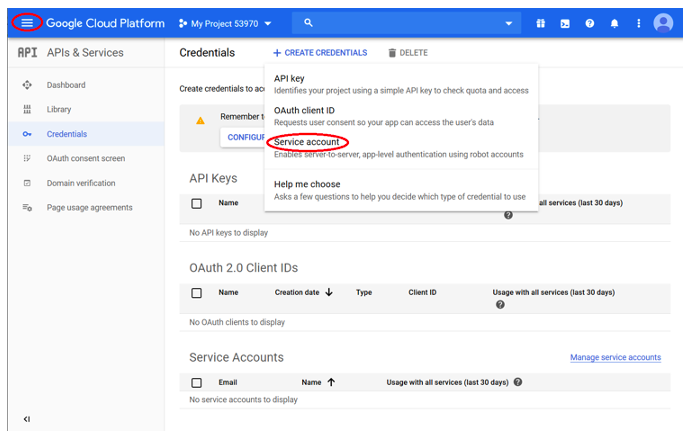Click the OAuth Name column header
This screenshot has width=692, height=445.
pos(229,292)
